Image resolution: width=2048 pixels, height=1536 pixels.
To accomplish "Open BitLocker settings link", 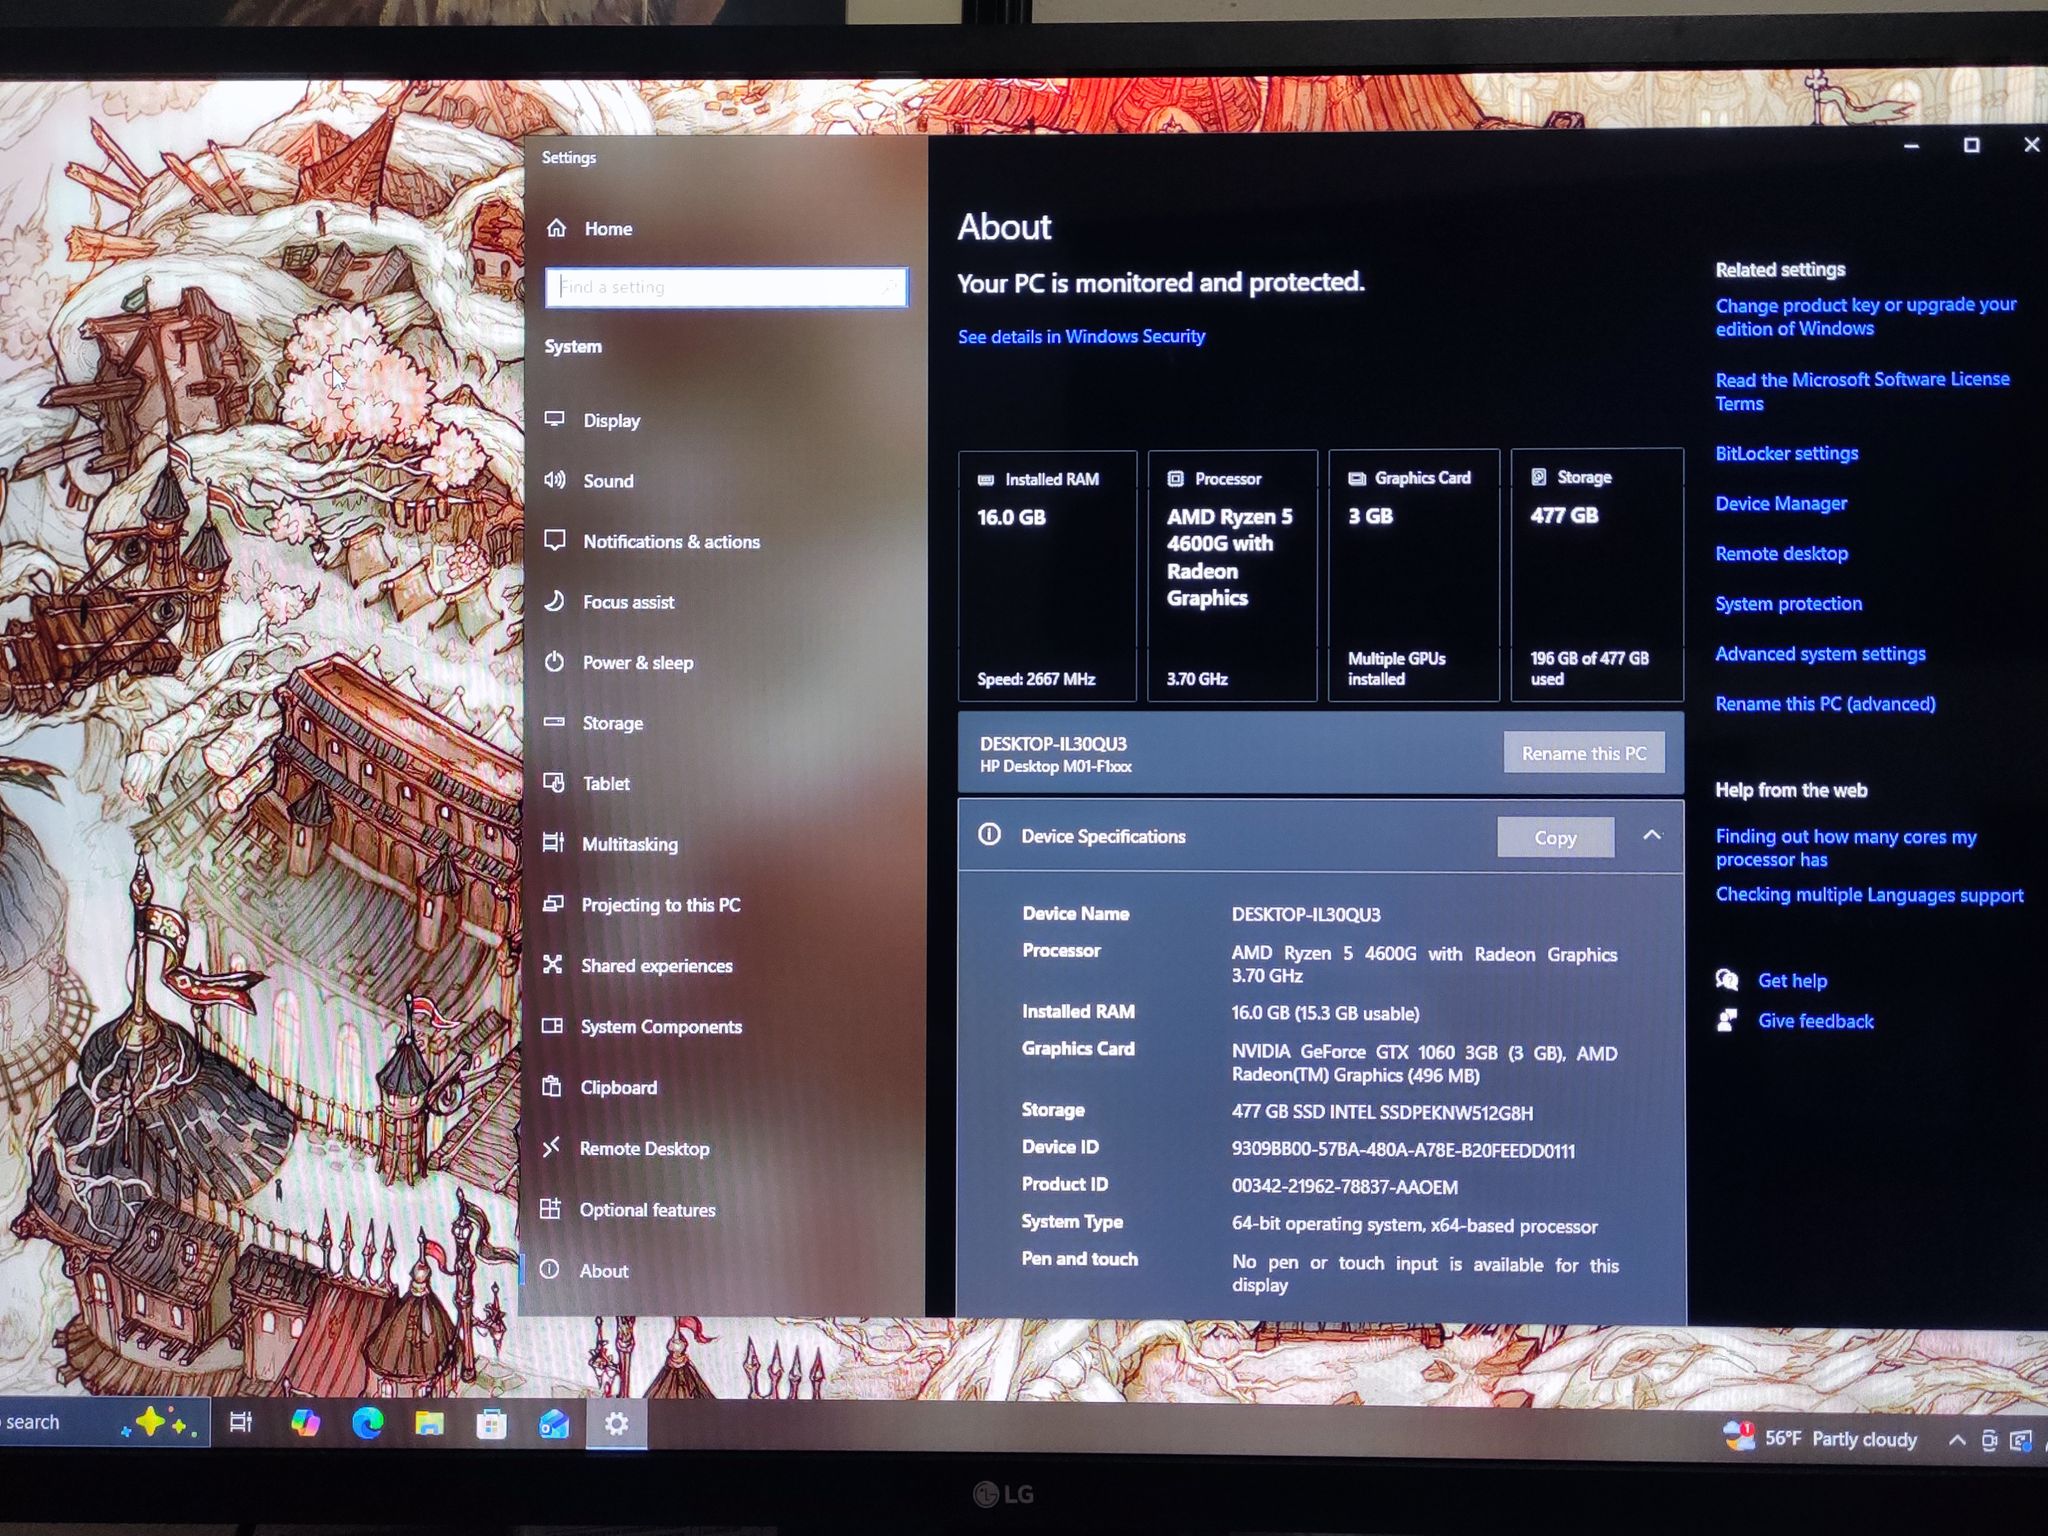I will pyautogui.click(x=1786, y=454).
